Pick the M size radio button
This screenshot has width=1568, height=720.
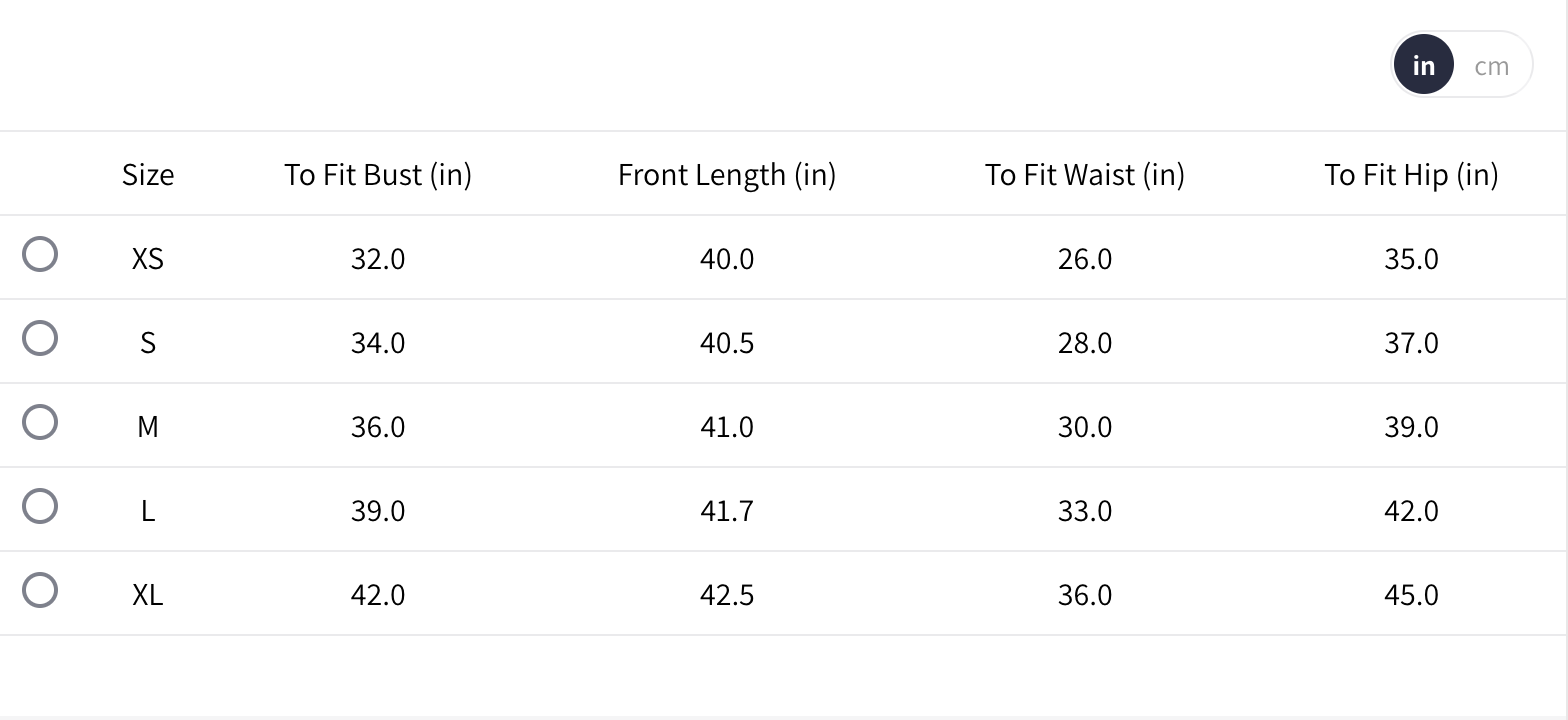[x=40, y=422]
